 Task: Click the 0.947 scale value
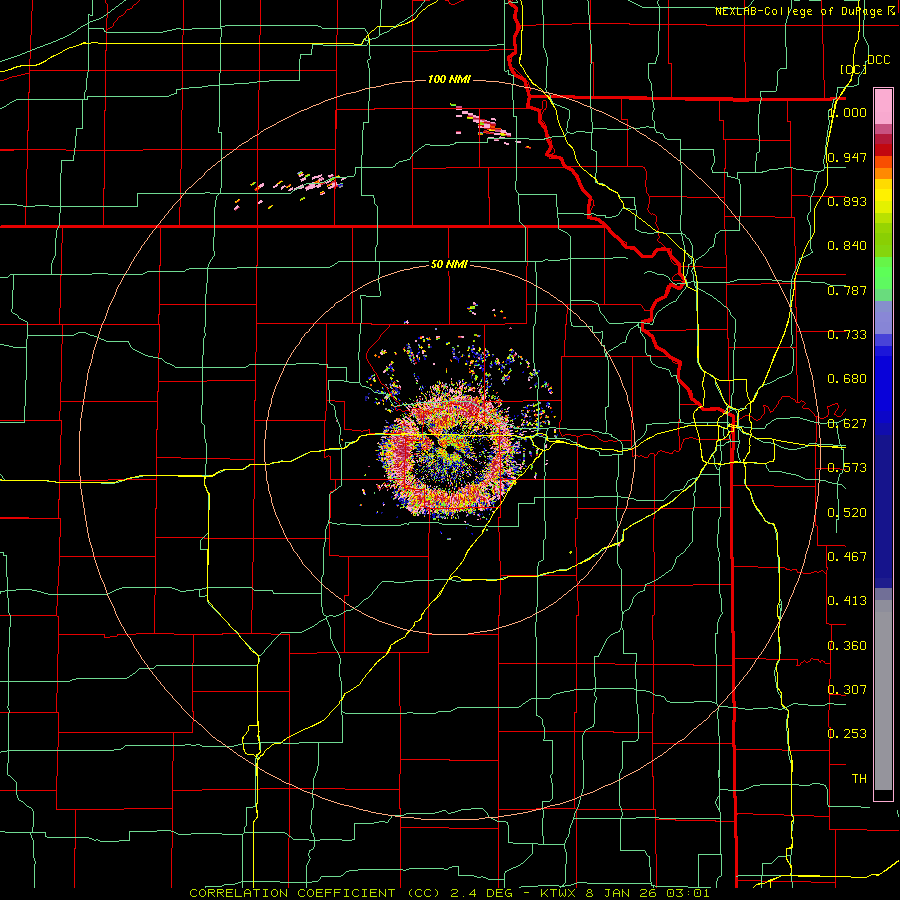point(847,157)
